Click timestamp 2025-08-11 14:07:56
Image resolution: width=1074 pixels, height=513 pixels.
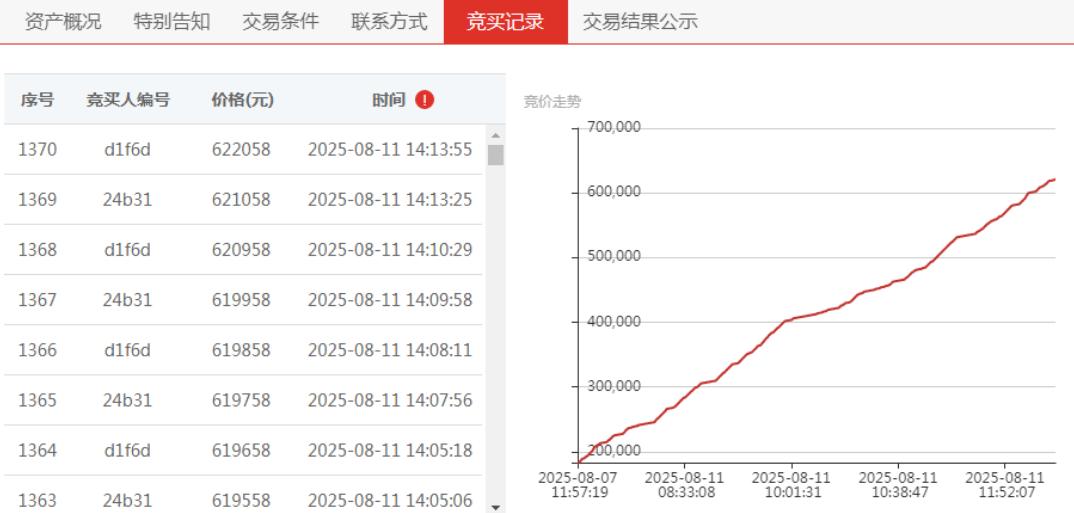coord(390,400)
